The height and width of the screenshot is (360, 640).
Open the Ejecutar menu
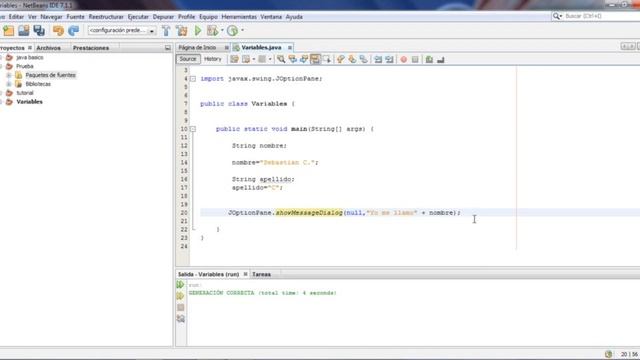(138, 17)
